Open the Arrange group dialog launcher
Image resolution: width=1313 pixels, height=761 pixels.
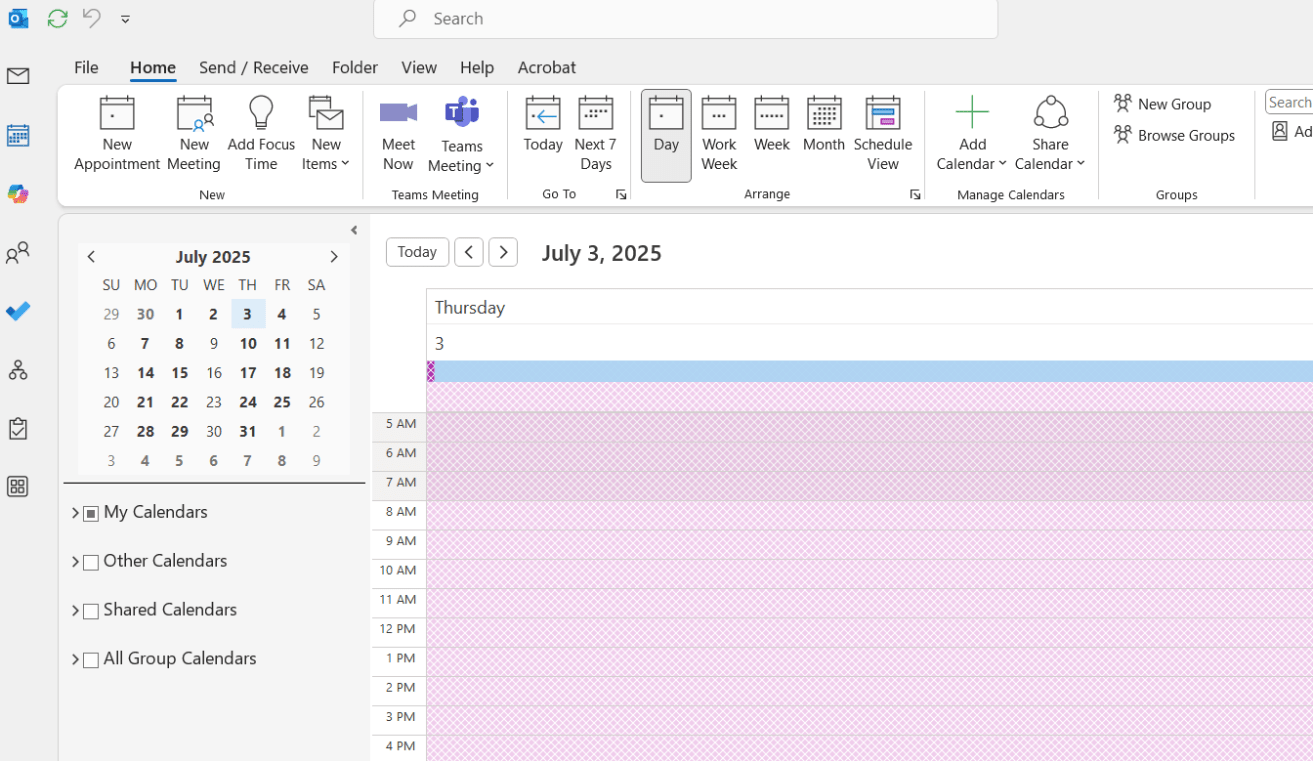(x=915, y=195)
